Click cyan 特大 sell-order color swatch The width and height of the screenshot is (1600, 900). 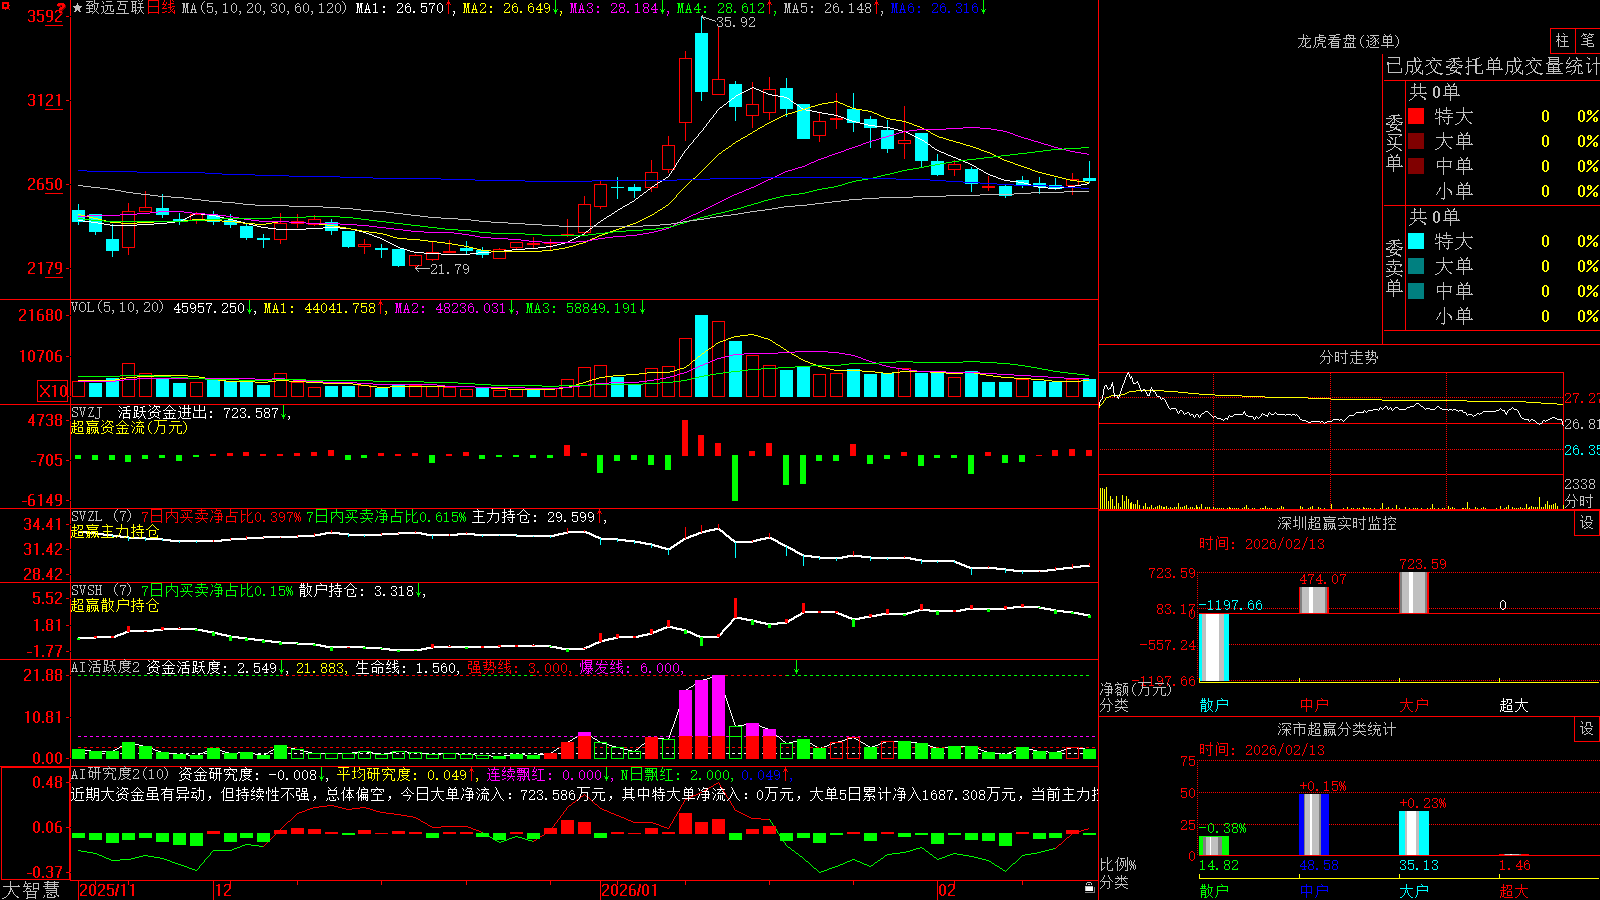pyautogui.click(x=1416, y=241)
